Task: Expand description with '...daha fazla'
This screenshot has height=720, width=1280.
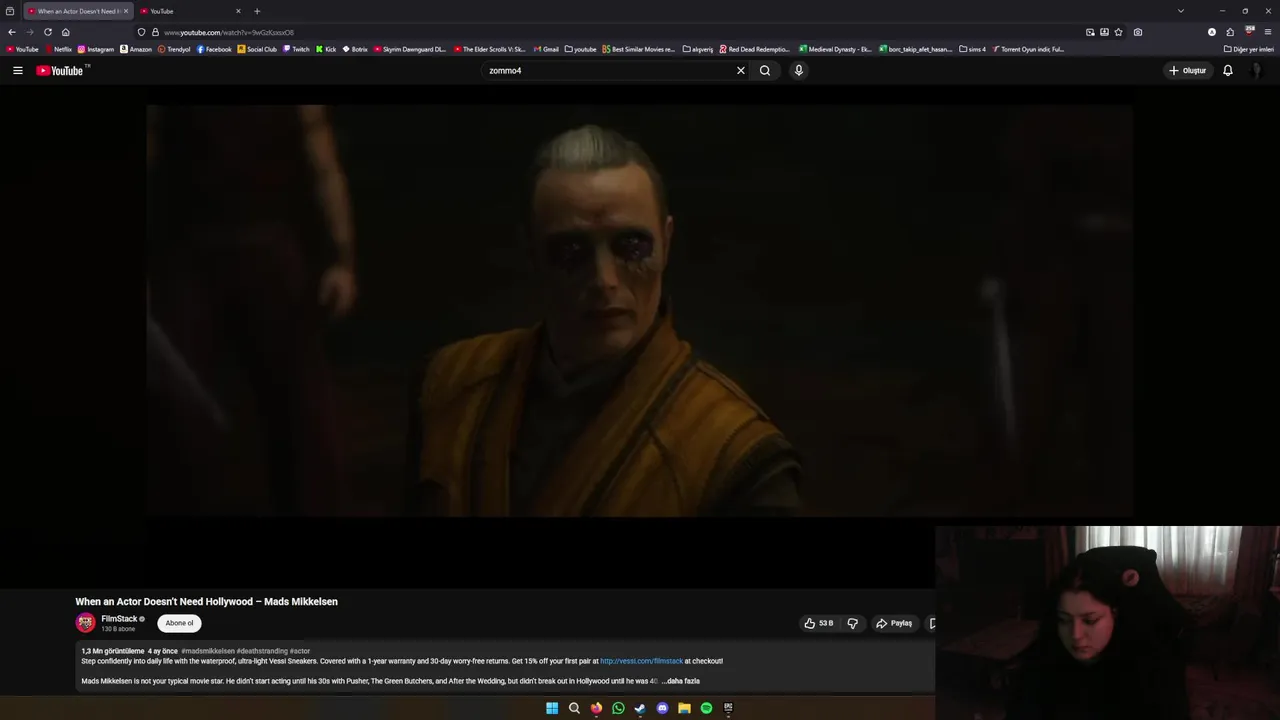Action: point(680,681)
